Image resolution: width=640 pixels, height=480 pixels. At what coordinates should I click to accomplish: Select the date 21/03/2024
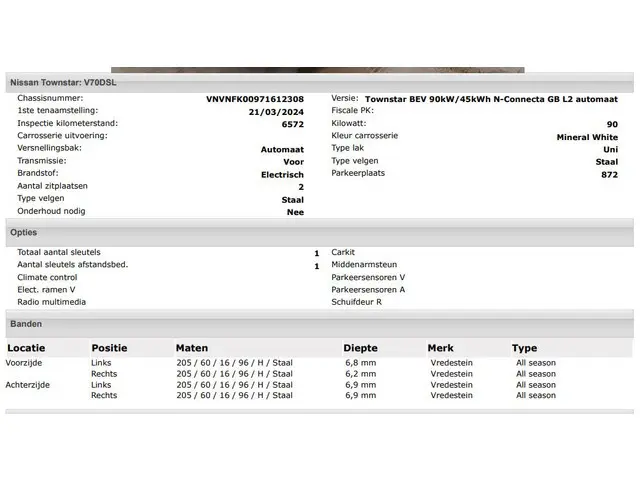coord(277,112)
